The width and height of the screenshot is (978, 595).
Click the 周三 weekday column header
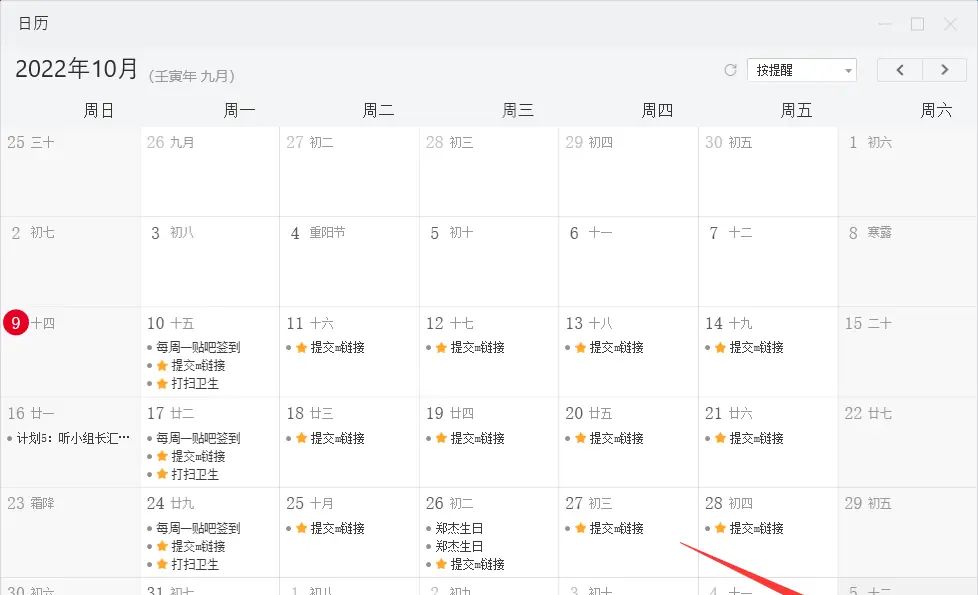click(519, 110)
